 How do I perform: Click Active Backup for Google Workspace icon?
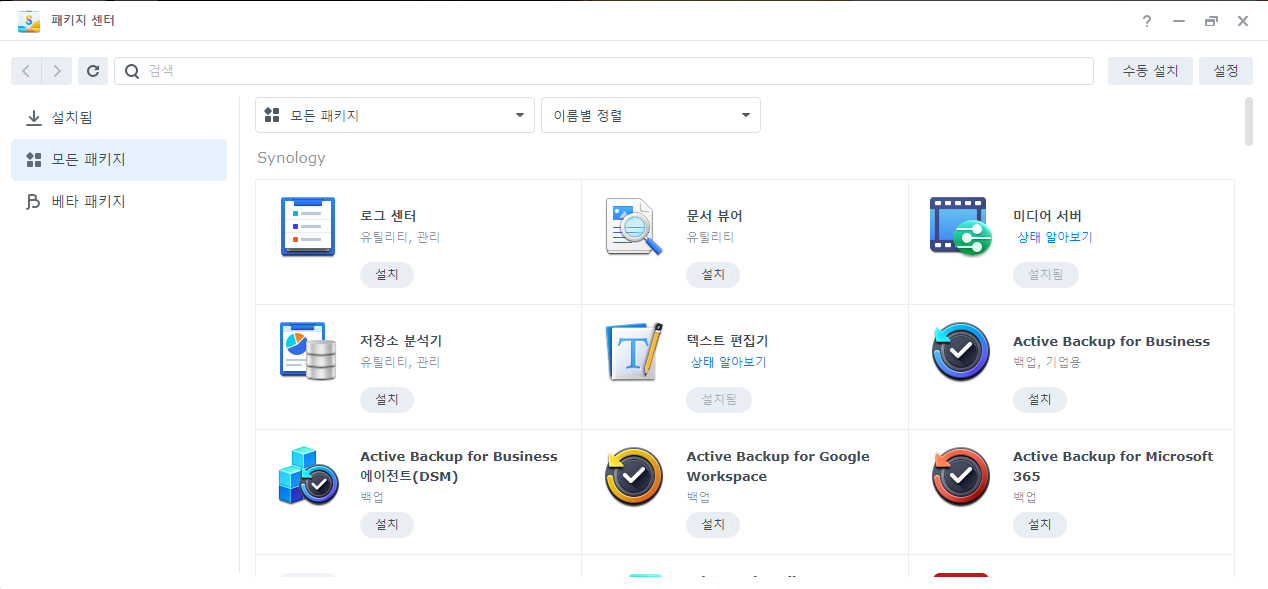[x=635, y=477]
